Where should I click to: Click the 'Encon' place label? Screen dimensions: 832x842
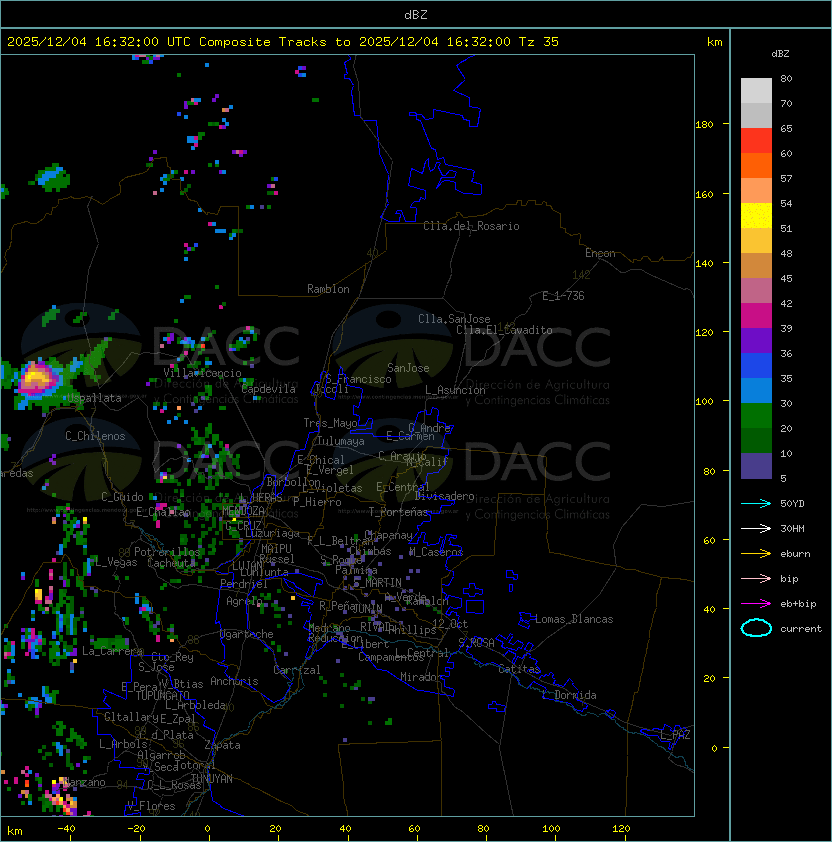600,253
